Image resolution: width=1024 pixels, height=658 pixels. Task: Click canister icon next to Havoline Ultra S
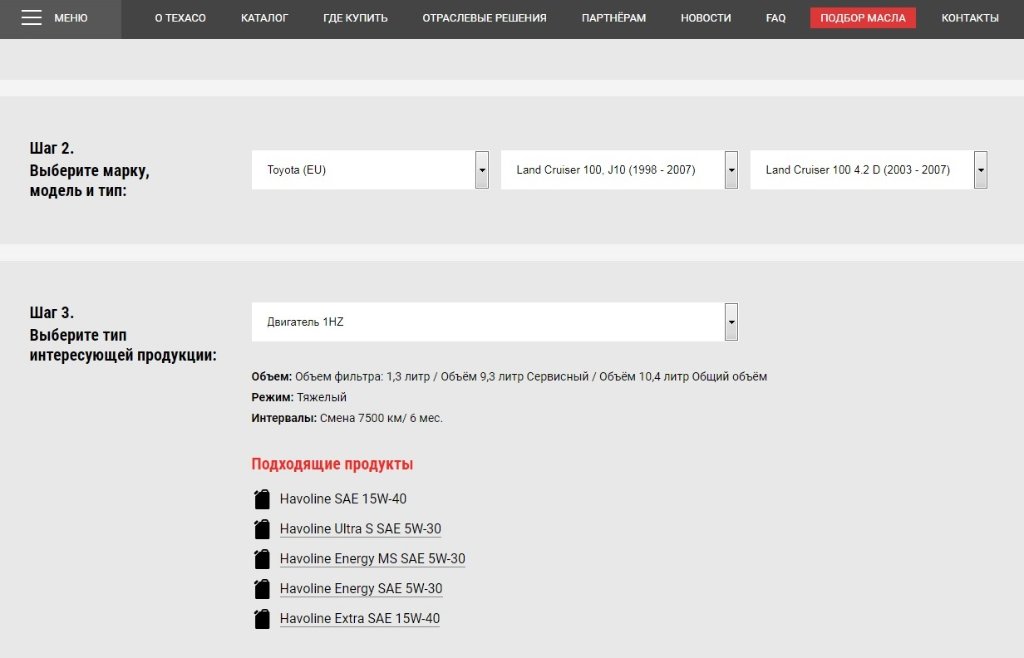pos(262,529)
